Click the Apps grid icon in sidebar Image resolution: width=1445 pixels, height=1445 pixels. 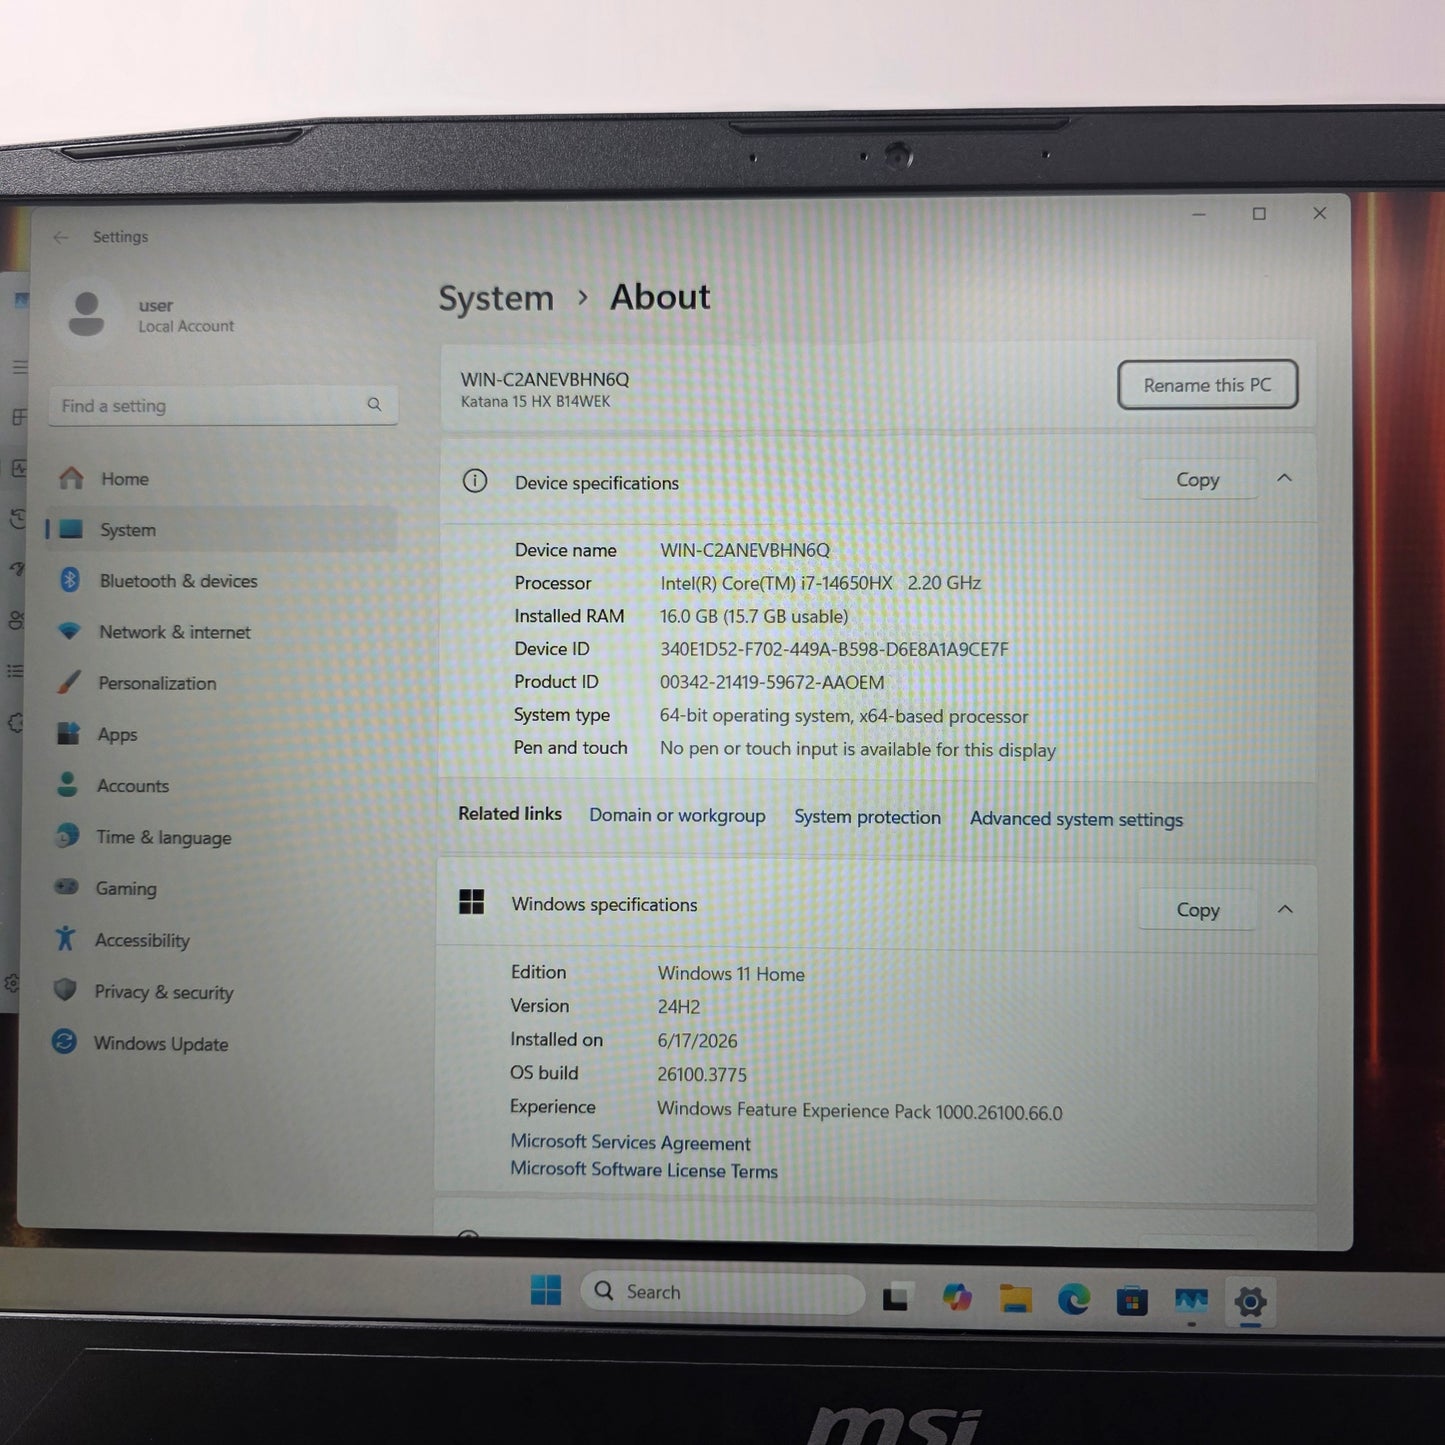[x=68, y=733]
